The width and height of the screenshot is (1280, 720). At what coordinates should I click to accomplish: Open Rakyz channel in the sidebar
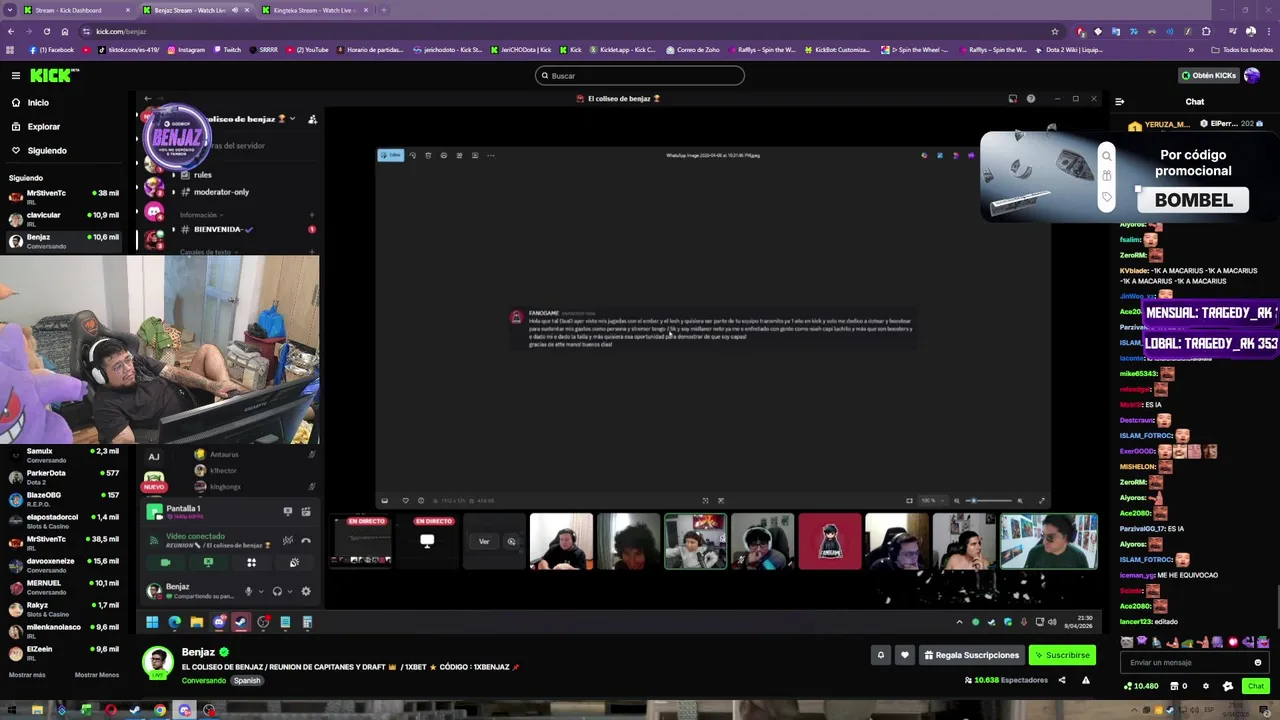pyautogui.click(x=64, y=609)
